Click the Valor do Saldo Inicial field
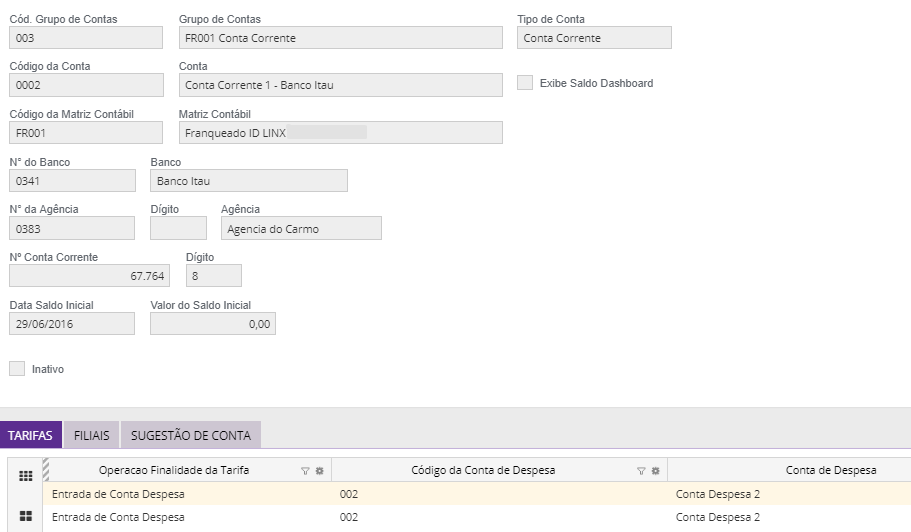 (x=212, y=324)
